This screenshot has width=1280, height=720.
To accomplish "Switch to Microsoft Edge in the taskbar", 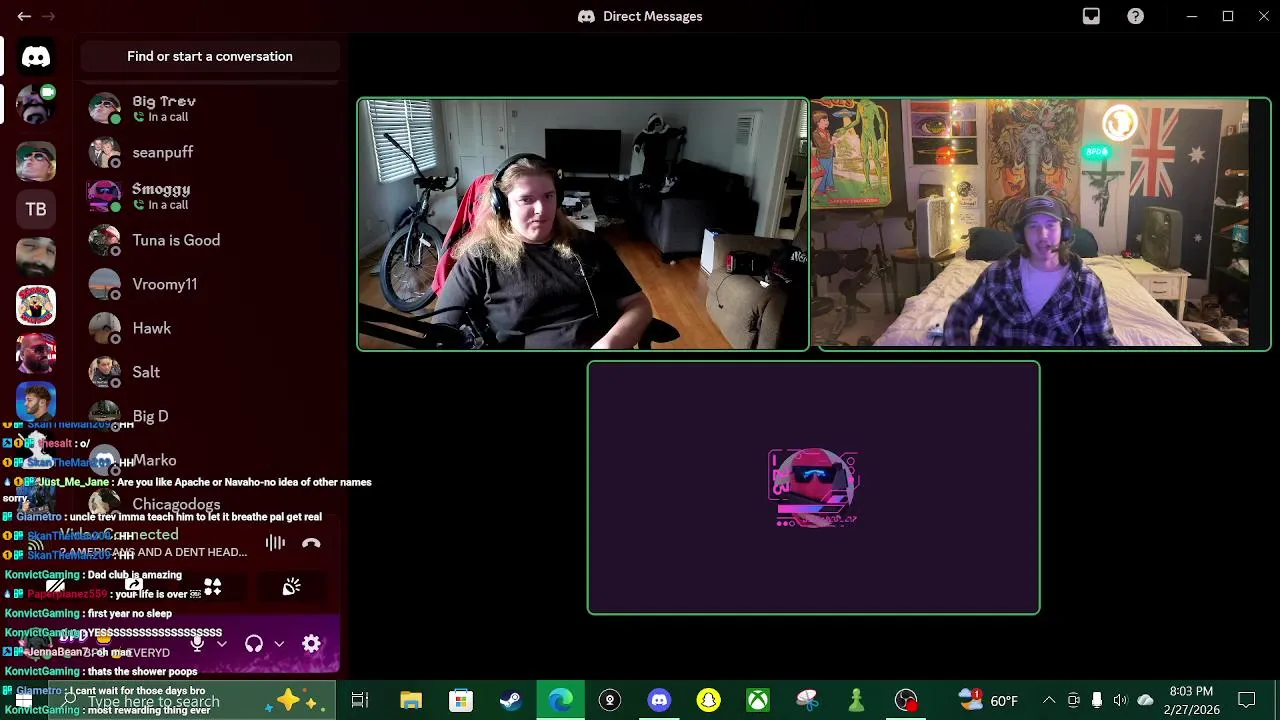I will coord(560,700).
